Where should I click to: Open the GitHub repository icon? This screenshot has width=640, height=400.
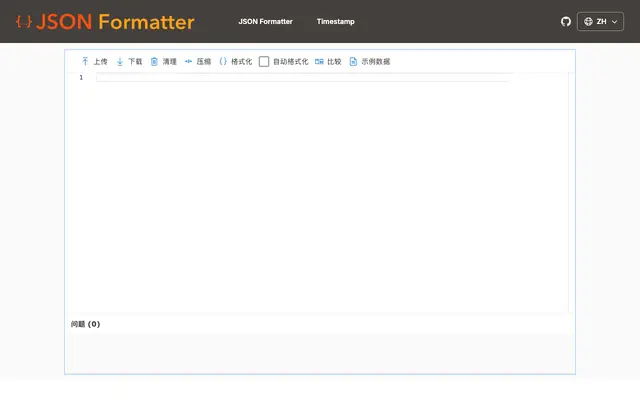pos(566,22)
